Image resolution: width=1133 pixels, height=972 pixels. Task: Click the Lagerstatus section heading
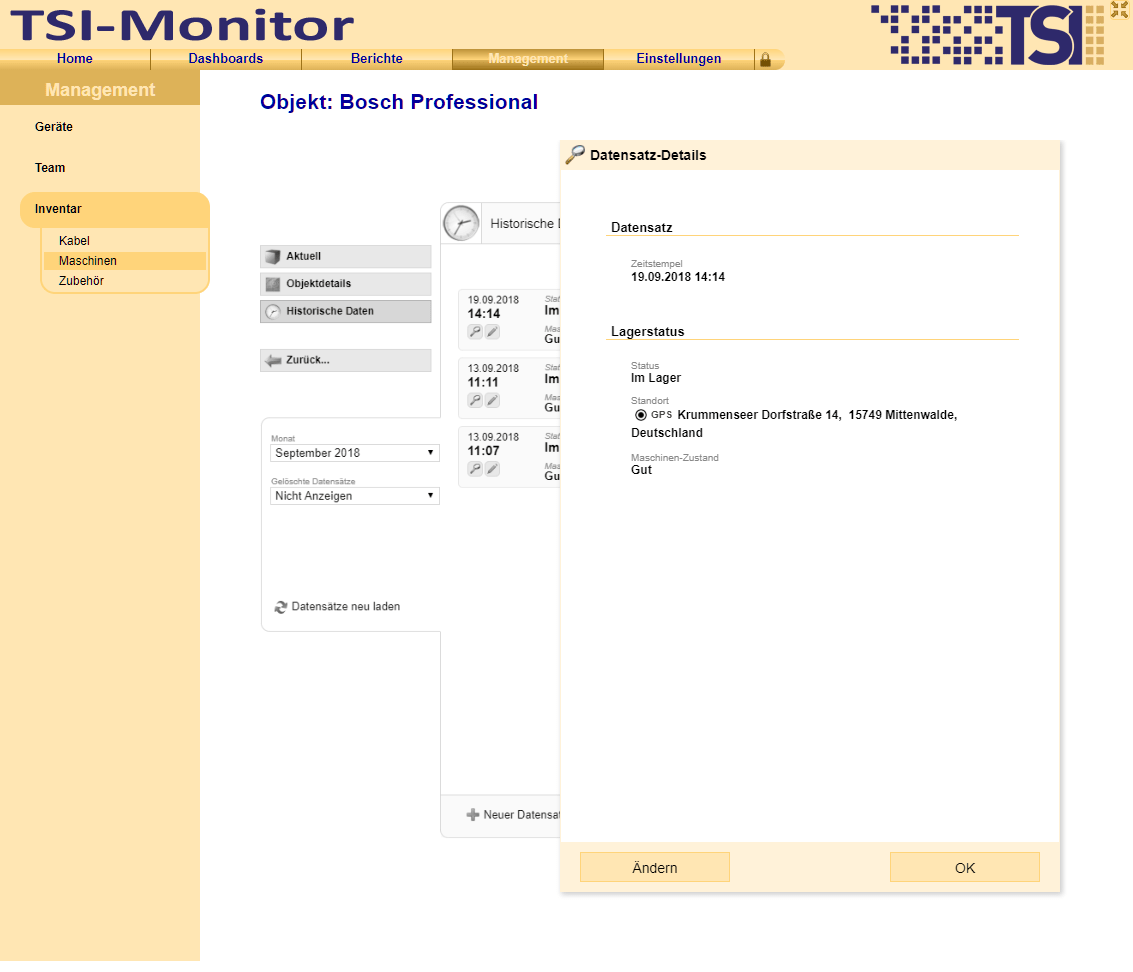point(647,332)
